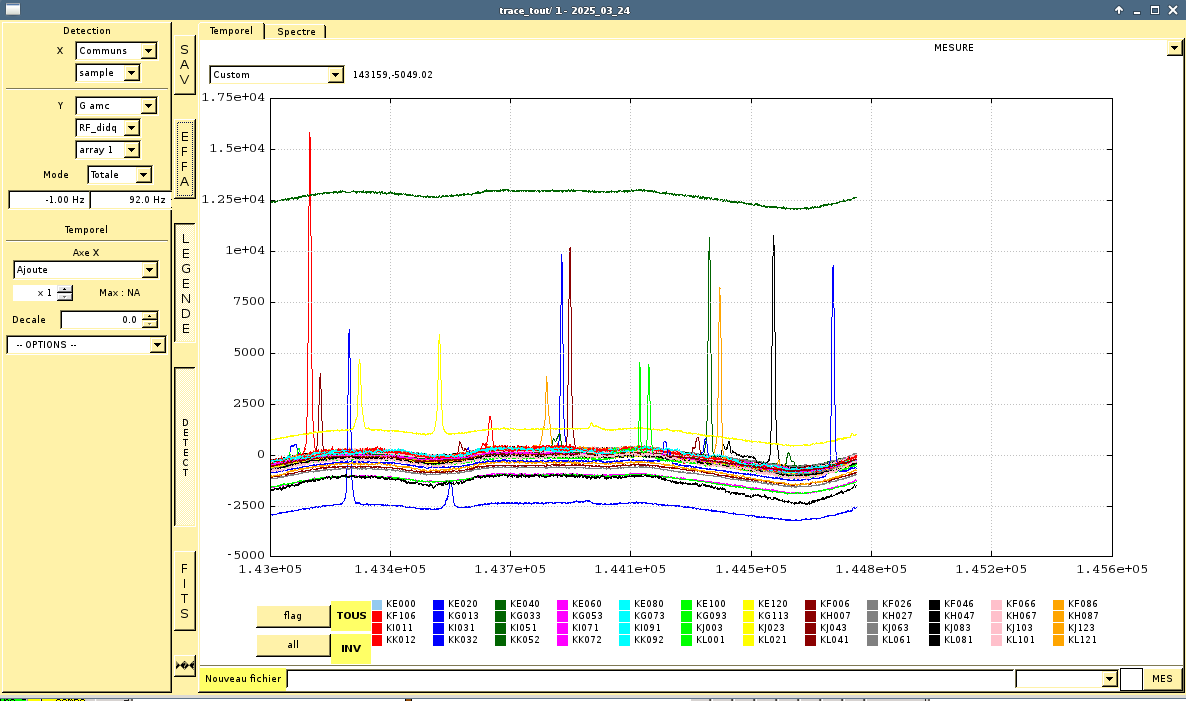Click the yellow TOUS button
Screen dimensions: 1186x701
351,616
